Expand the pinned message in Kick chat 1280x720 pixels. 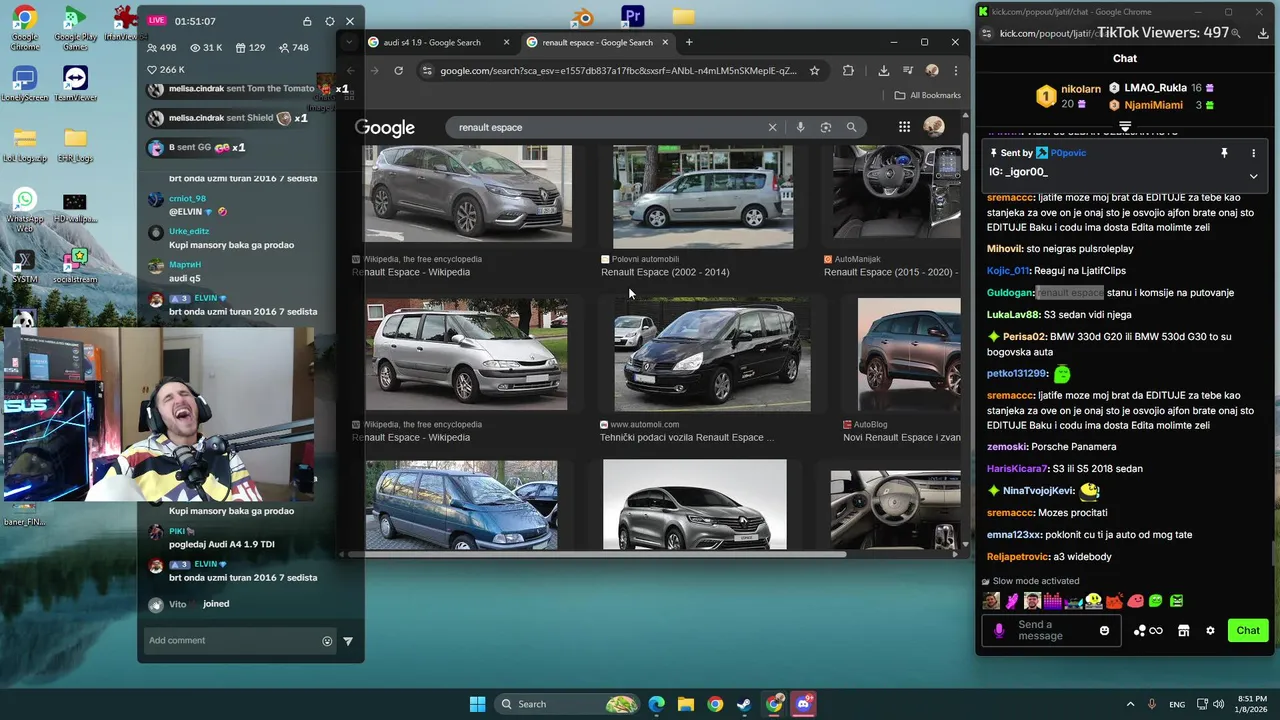click(x=1253, y=176)
